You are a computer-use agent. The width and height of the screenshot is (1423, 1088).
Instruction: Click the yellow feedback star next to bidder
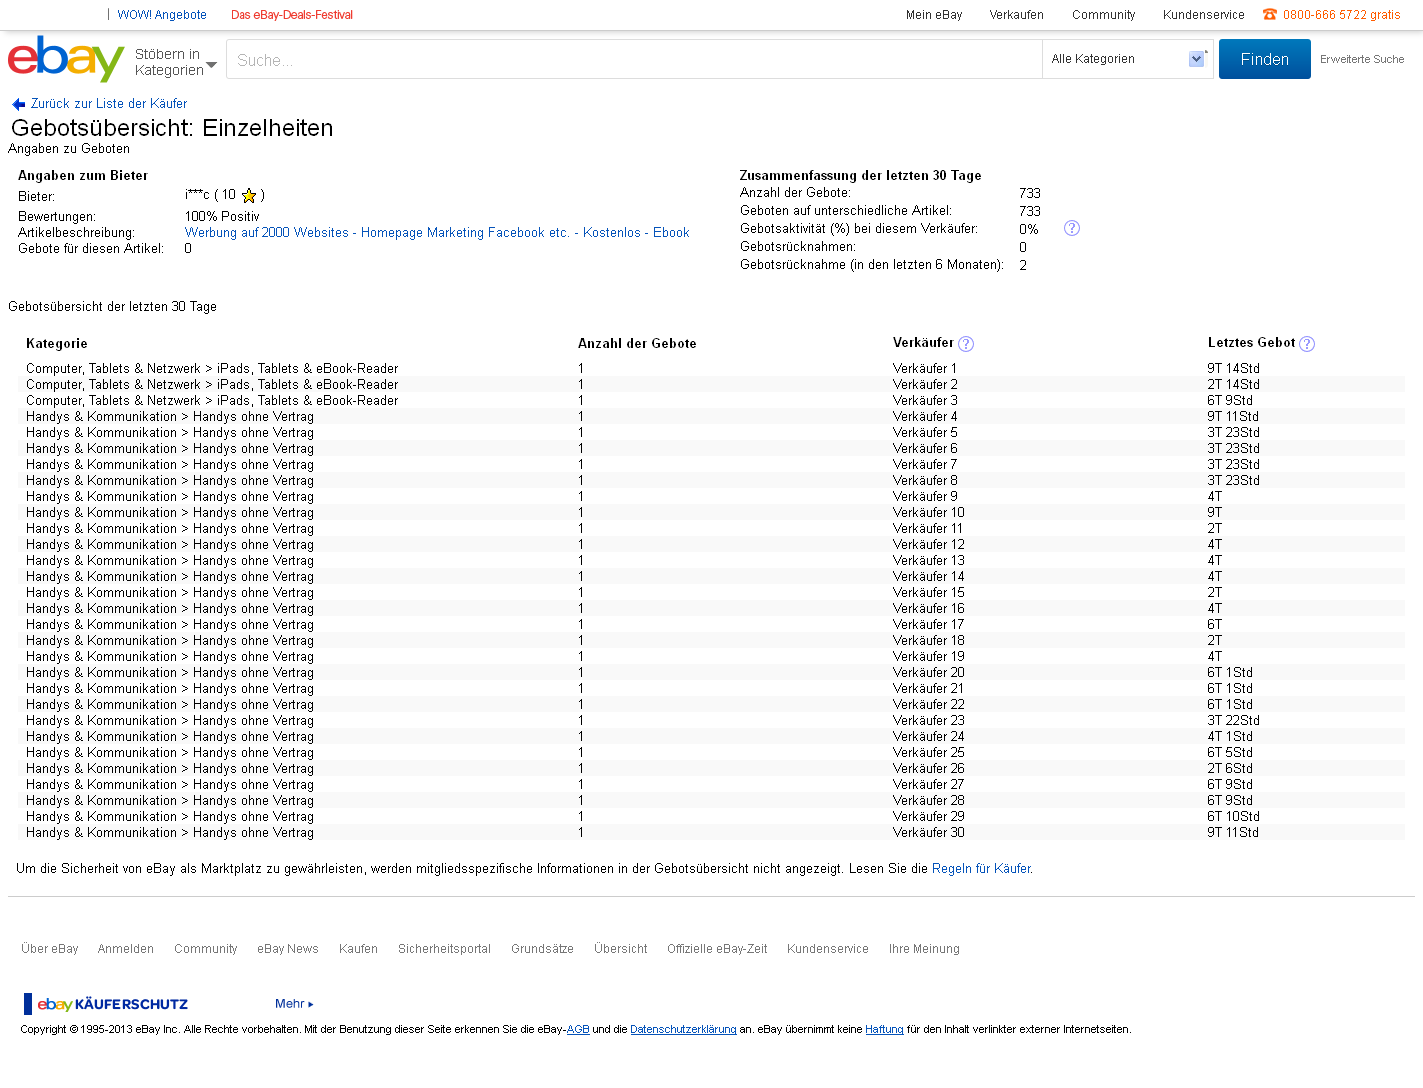[249, 195]
